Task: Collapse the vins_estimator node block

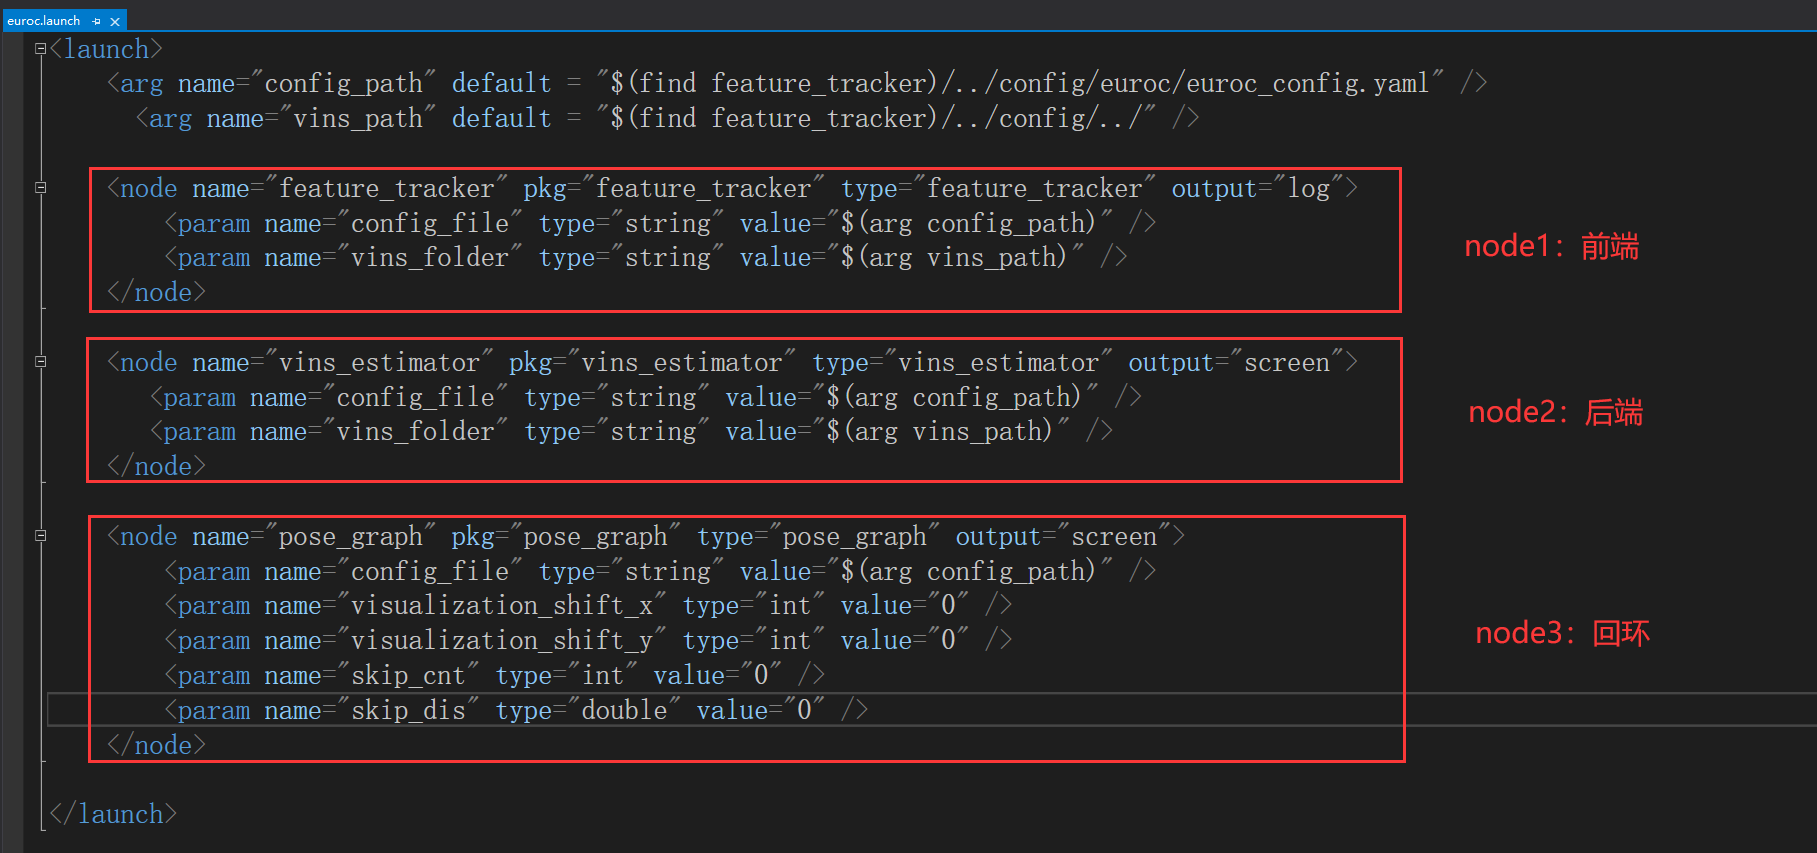Action: click(x=40, y=361)
